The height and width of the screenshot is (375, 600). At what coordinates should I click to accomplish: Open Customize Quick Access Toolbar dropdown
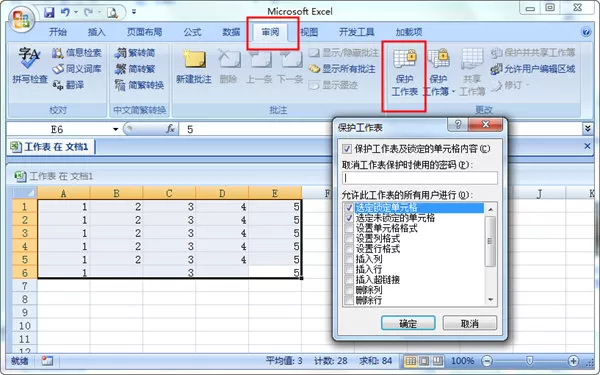(134, 12)
